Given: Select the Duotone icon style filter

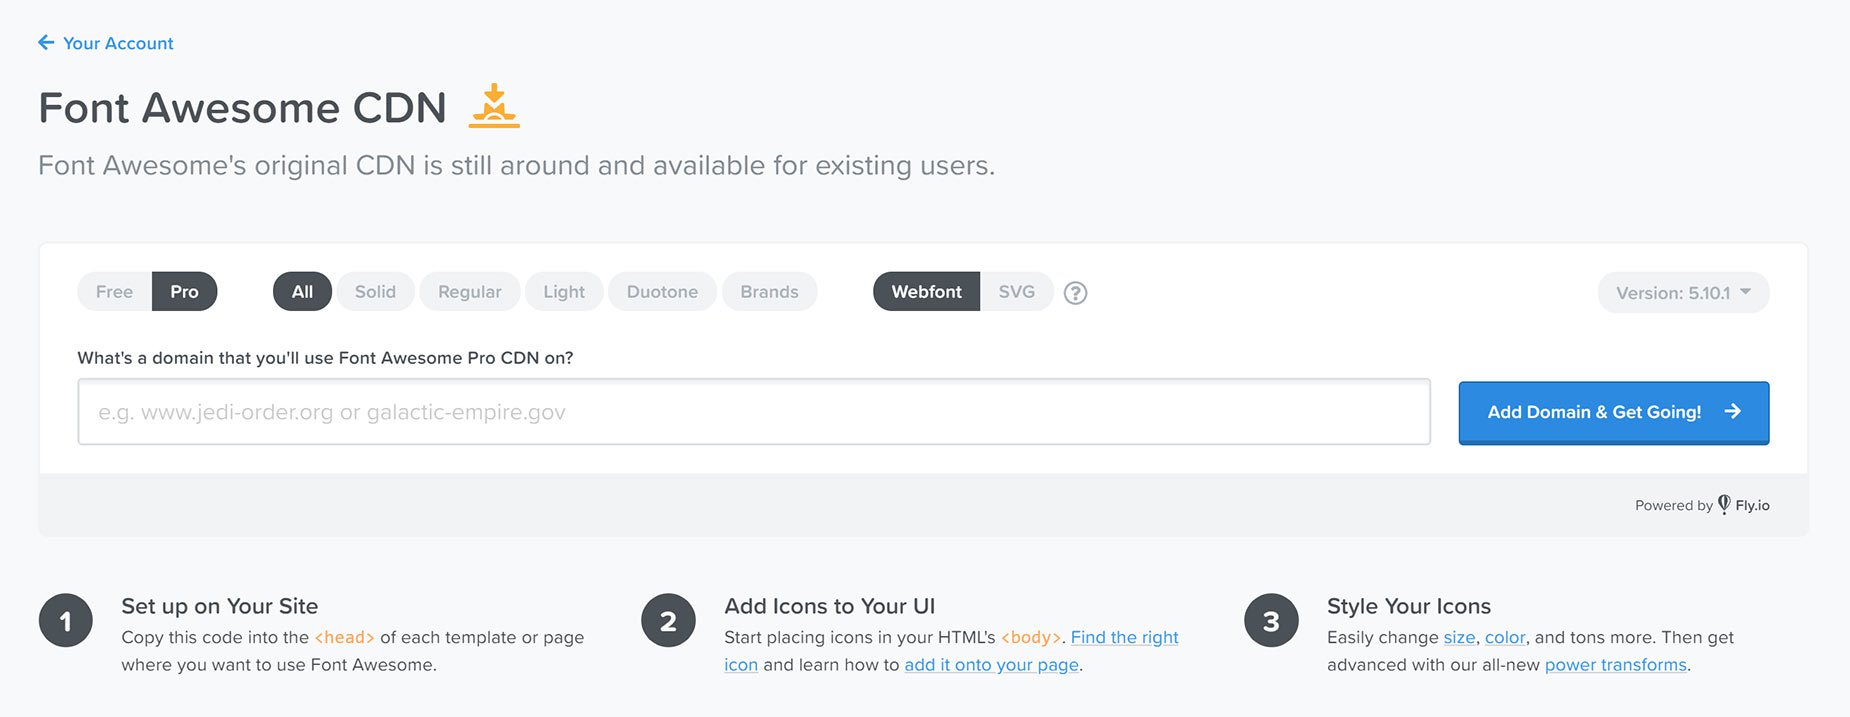Looking at the screenshot, I should pyautogui.click(x=661, y=291).
